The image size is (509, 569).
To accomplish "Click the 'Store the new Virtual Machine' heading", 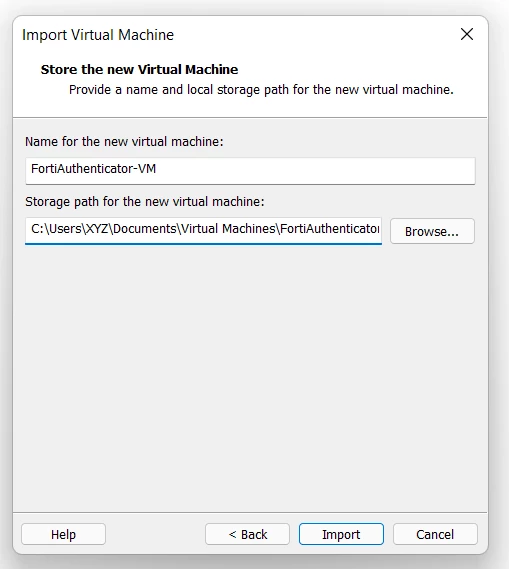I will point(139,69).
